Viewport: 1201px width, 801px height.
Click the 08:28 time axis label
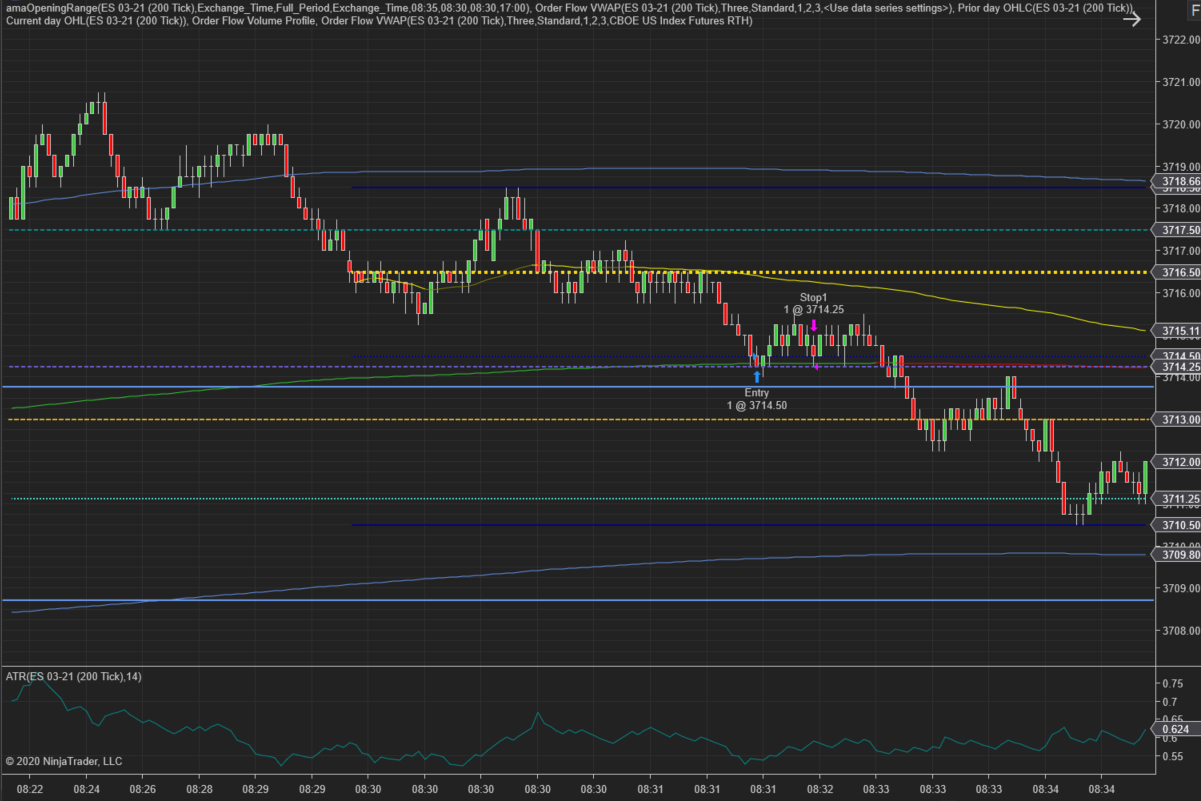click(x=199, y=789)
